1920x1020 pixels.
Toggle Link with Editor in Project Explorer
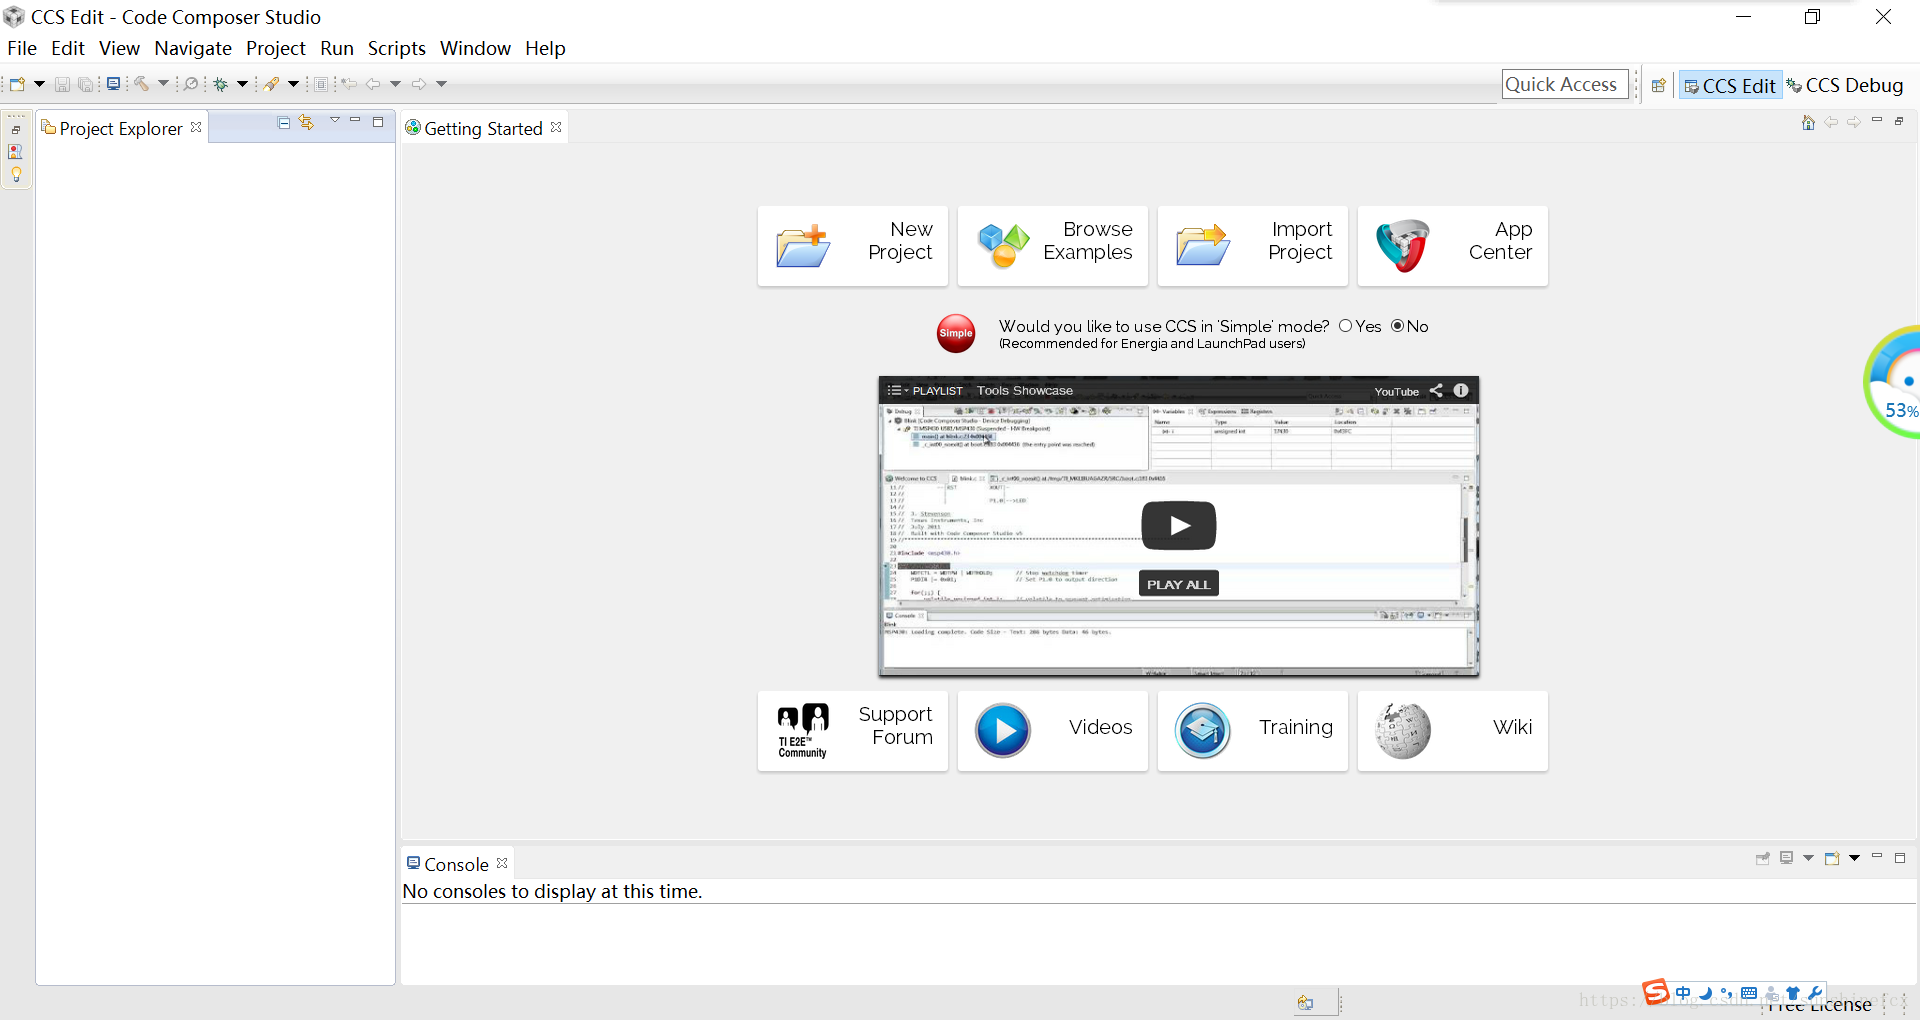point(306,122)
